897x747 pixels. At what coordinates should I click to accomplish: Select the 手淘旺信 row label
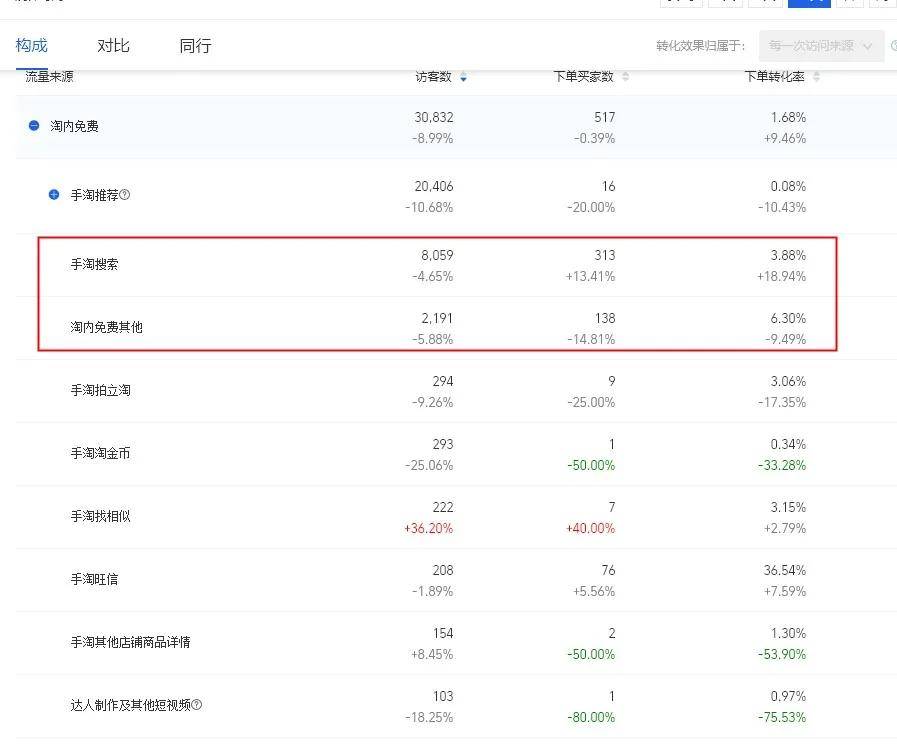point(94,579)
